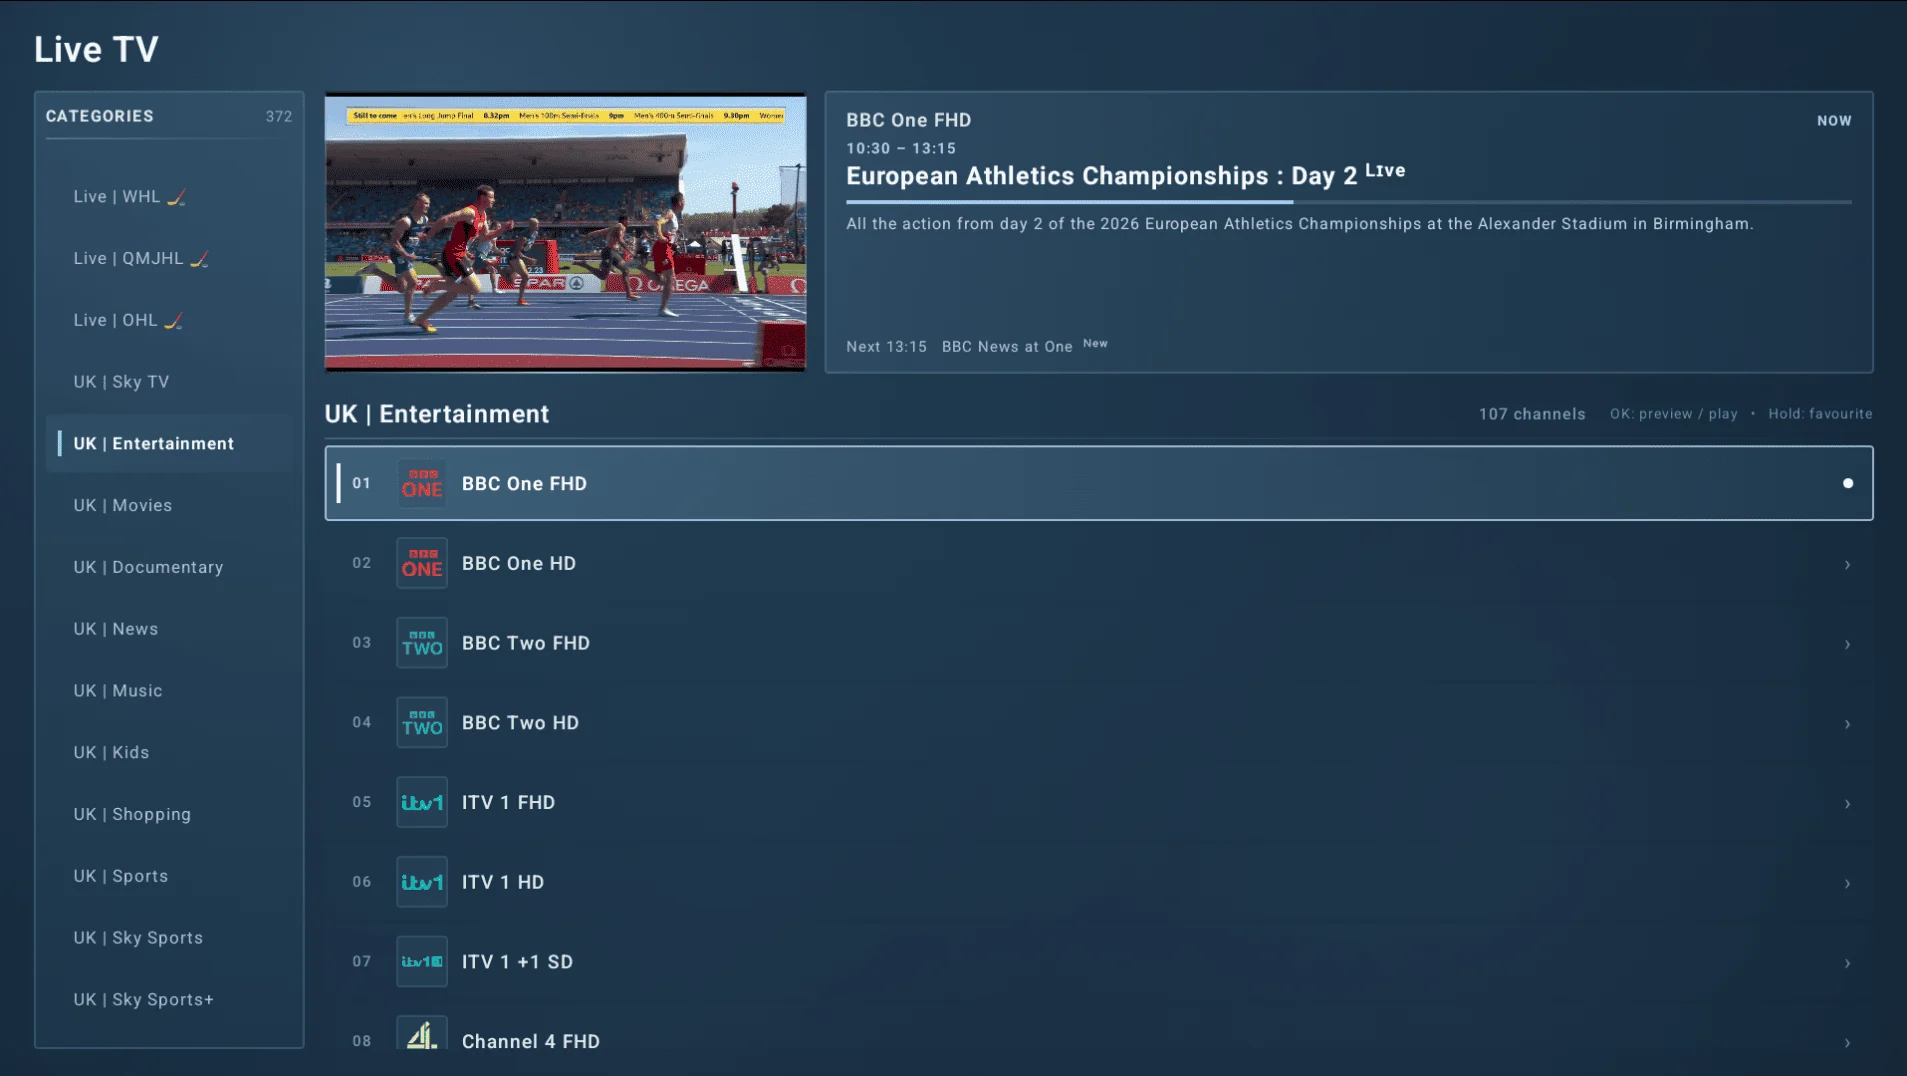Click the ITV 1 +1 SD channel logo
1907x1076 pixels.
[422, 962]
